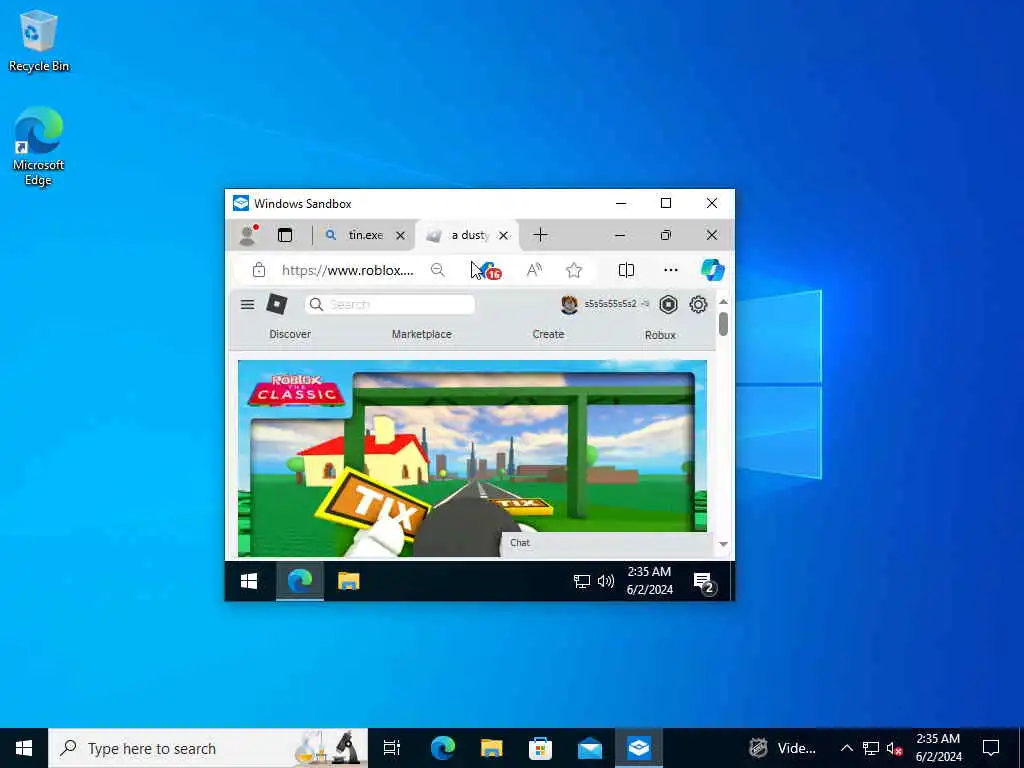Viewport: 1024px width, 768px height.
Task: Open host notification center icon
Action: pyautogui.click(x=991, y=747)
